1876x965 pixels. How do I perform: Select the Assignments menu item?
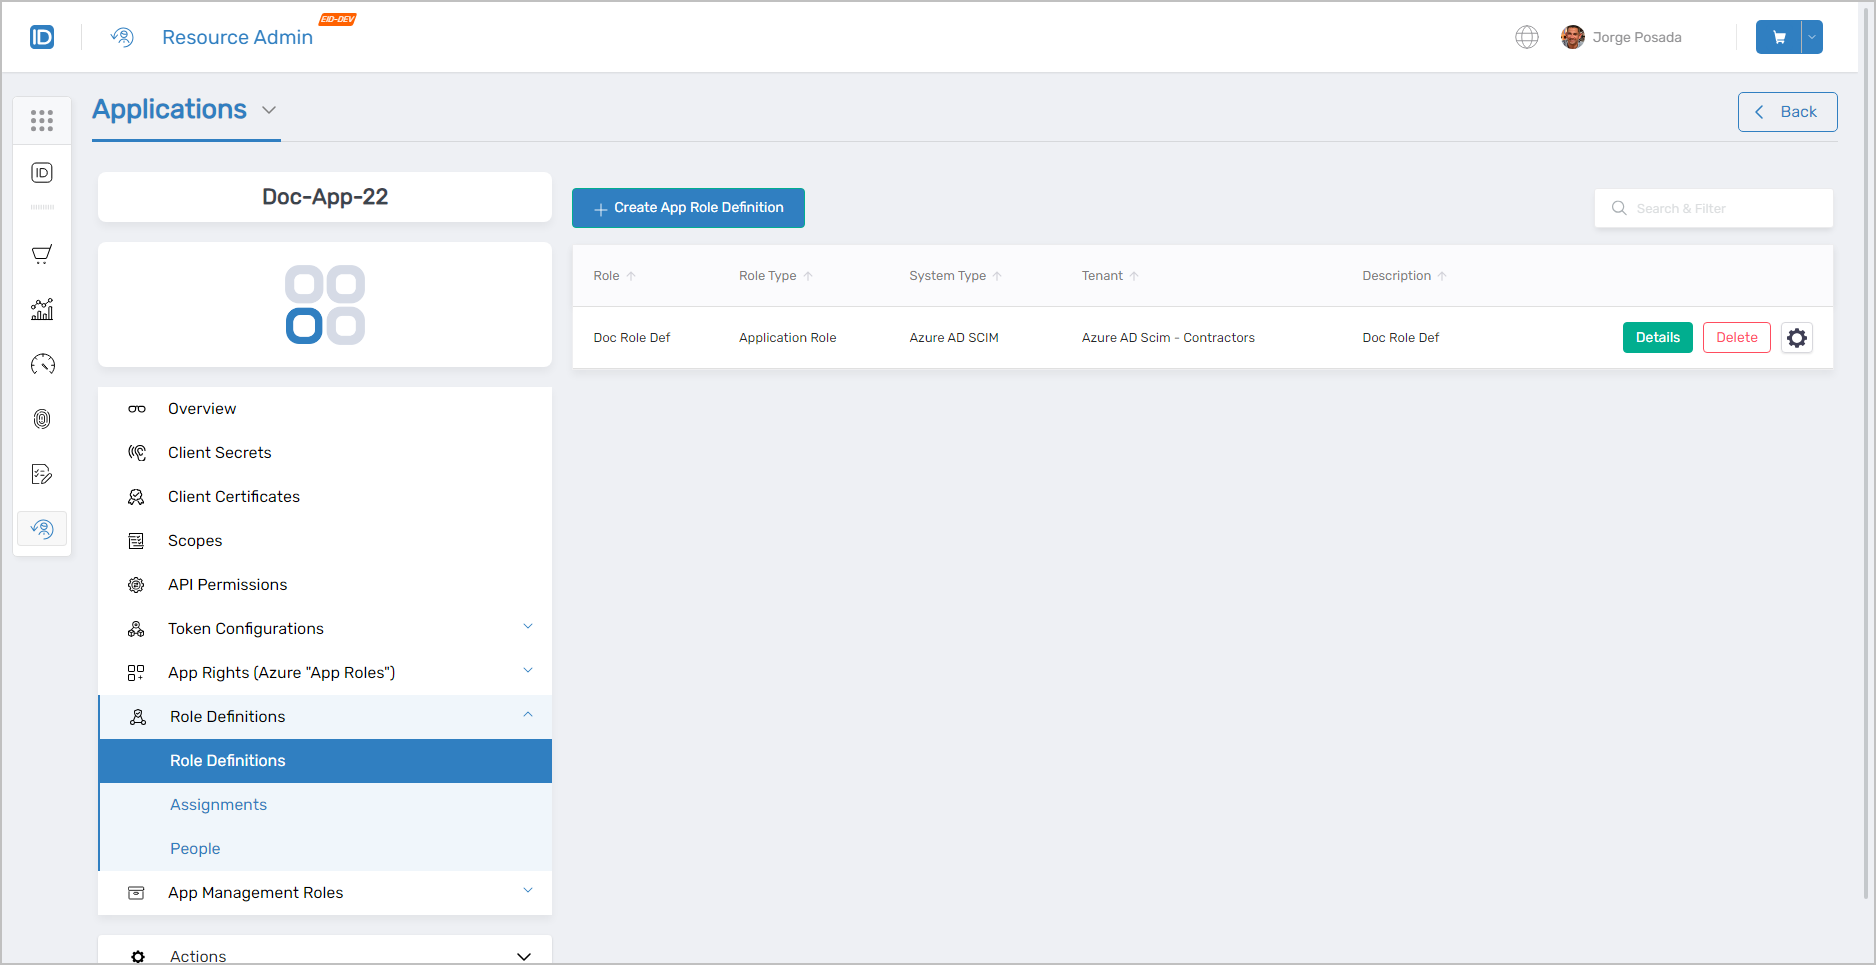[x=218, y=804]
